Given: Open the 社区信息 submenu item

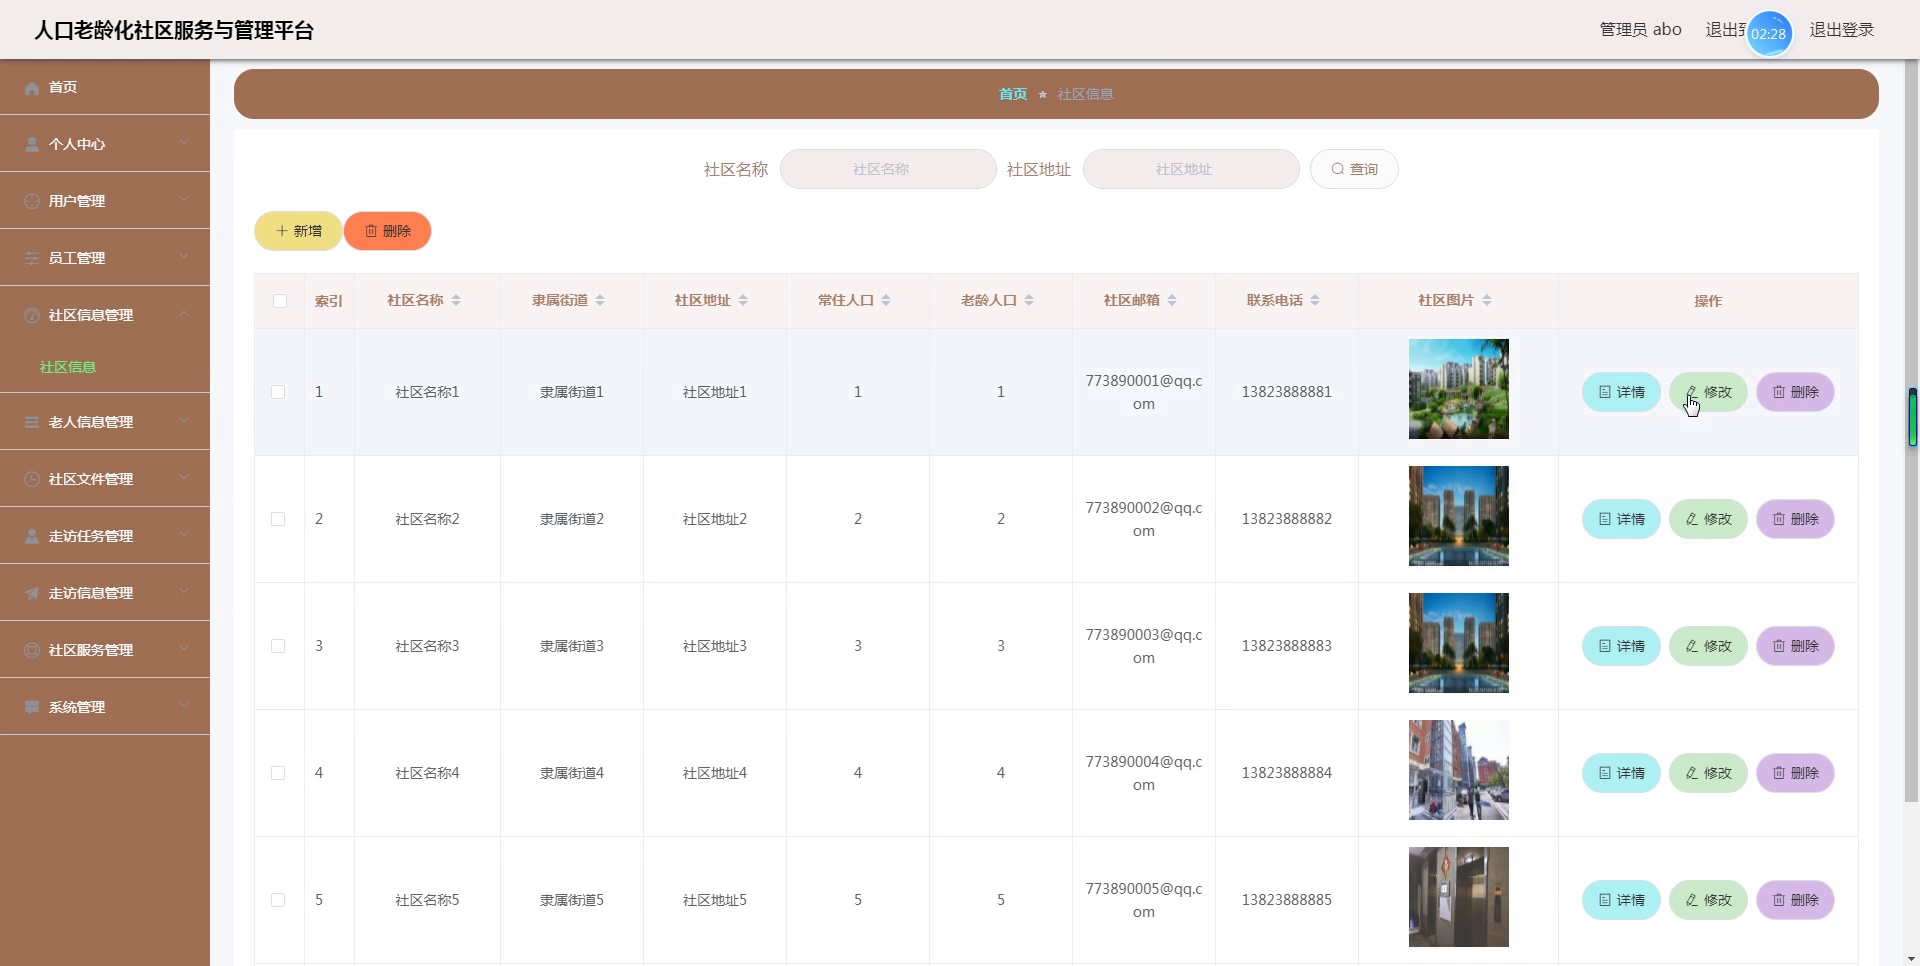Looking at the screenshot, I should click(68, 368).
